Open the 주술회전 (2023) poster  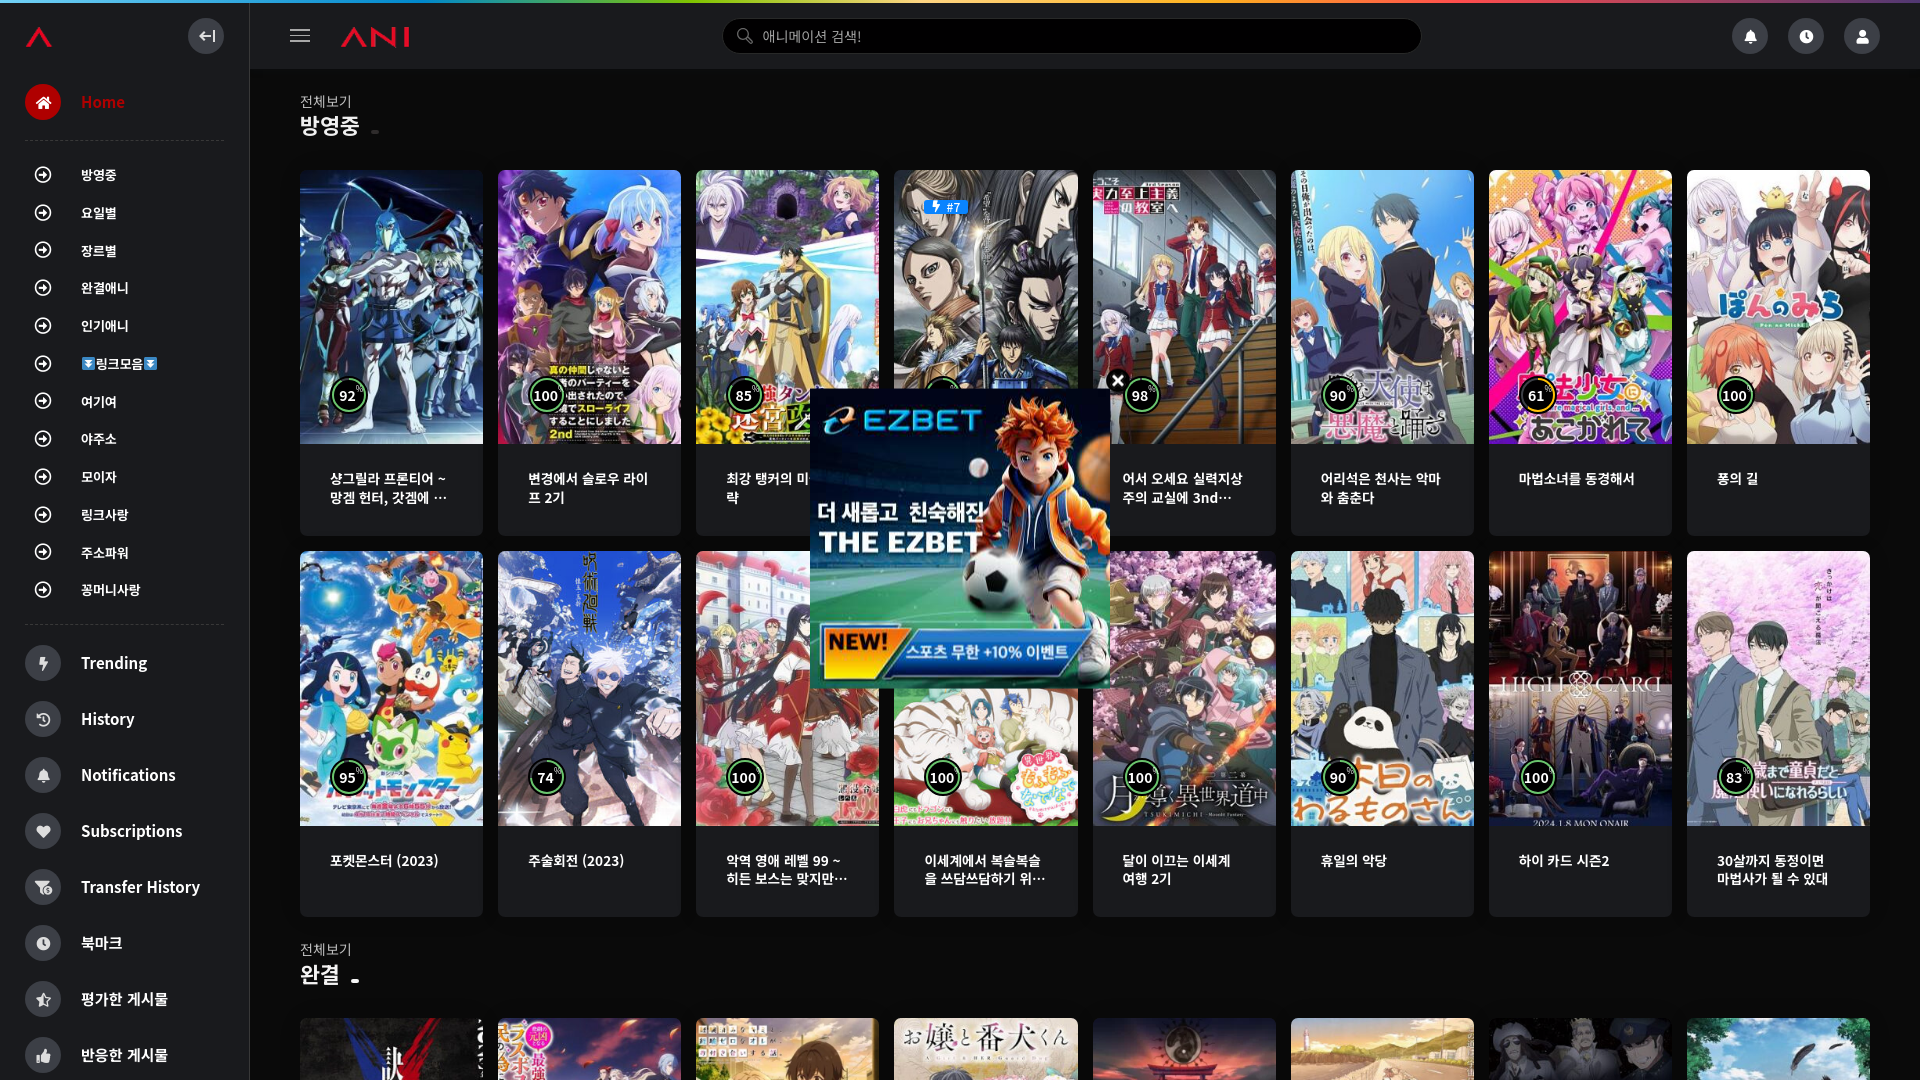589,688
